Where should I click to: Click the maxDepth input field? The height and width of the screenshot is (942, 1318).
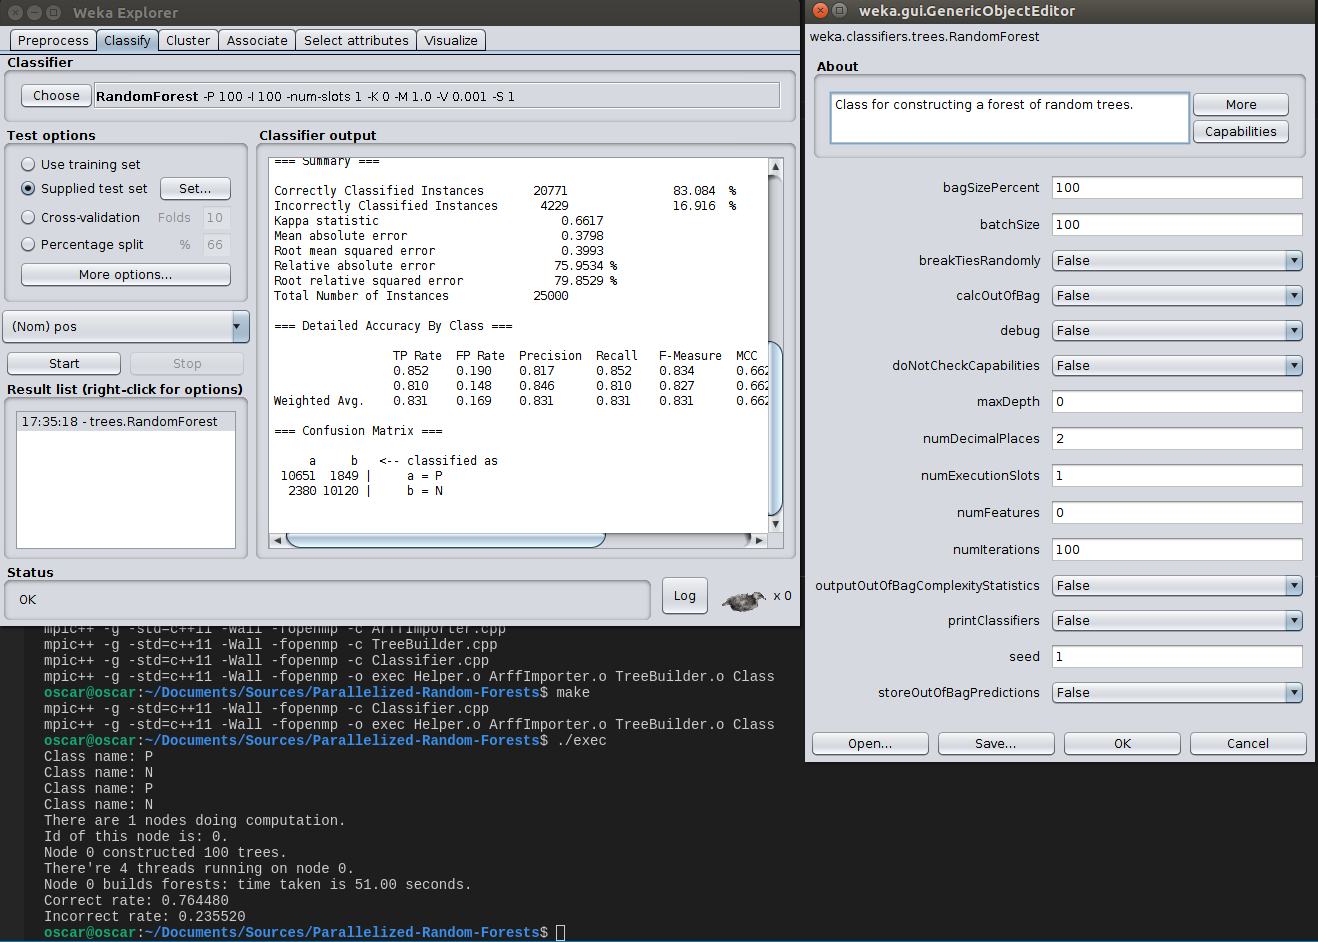pos(1177,401)
